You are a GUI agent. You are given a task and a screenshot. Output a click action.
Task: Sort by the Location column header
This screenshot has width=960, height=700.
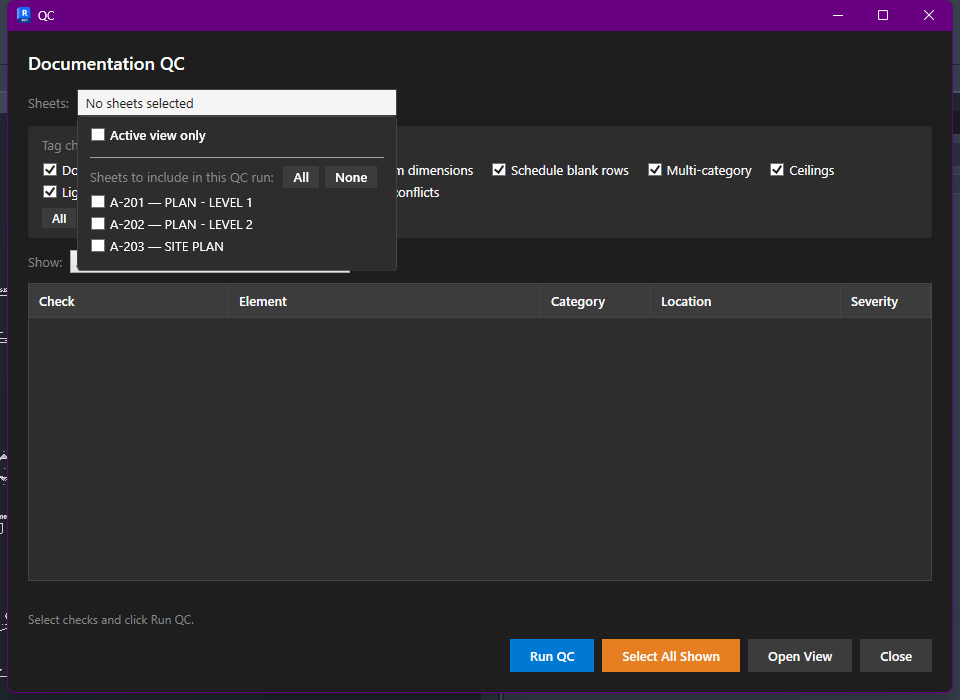745,301
